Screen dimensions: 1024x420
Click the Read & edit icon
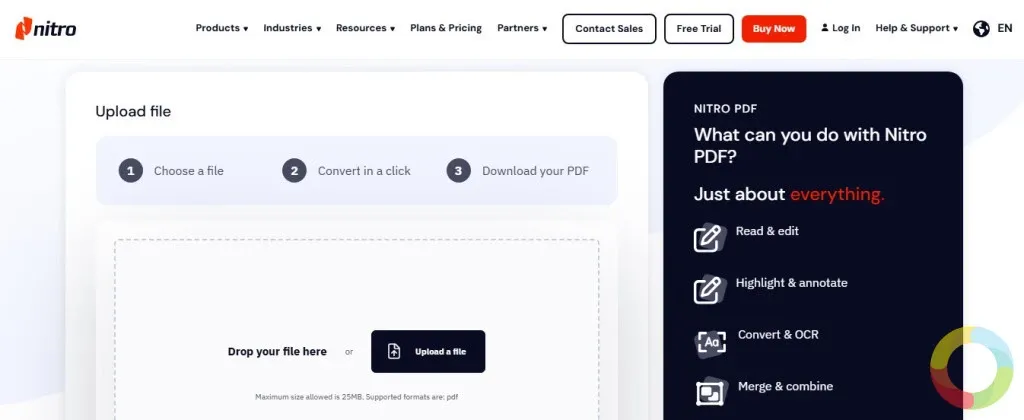[710, 238]
